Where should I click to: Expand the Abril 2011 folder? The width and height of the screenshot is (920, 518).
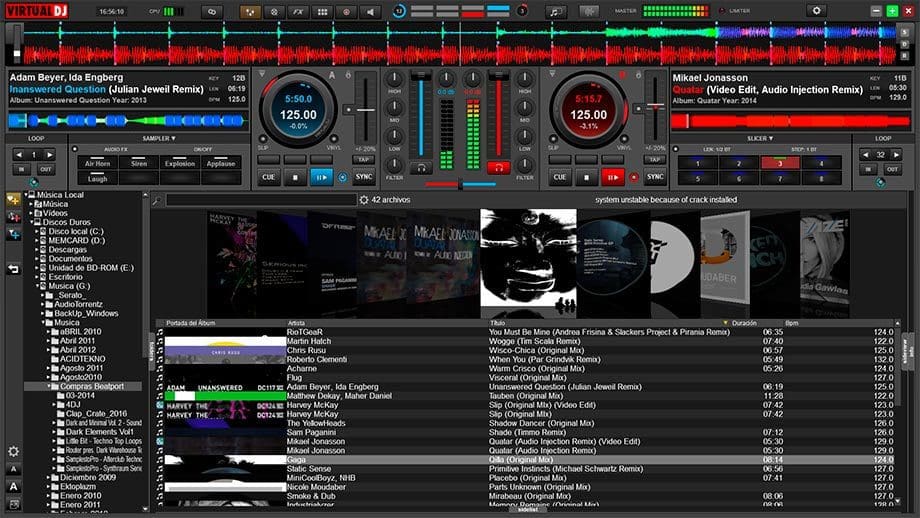tap(49, 341)
